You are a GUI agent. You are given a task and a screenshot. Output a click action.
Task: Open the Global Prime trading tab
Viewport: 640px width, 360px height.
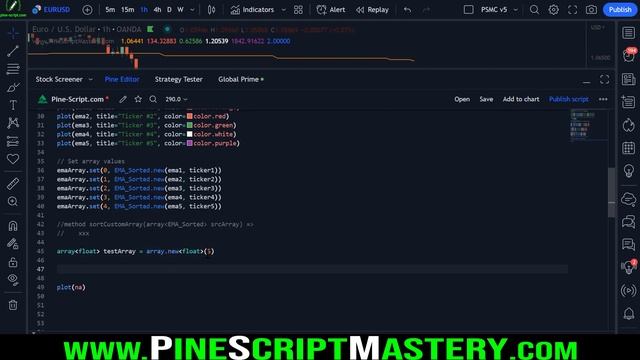240,79
